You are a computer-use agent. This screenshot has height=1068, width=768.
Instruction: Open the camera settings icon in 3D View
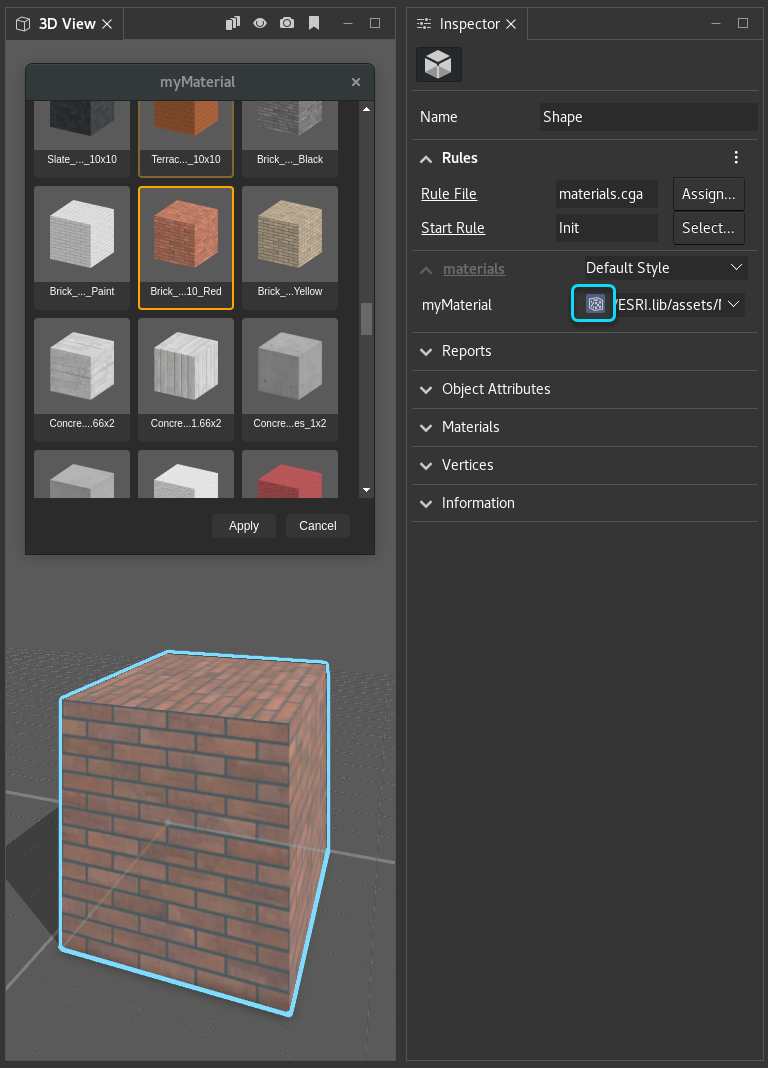click(x=287, y=23)
